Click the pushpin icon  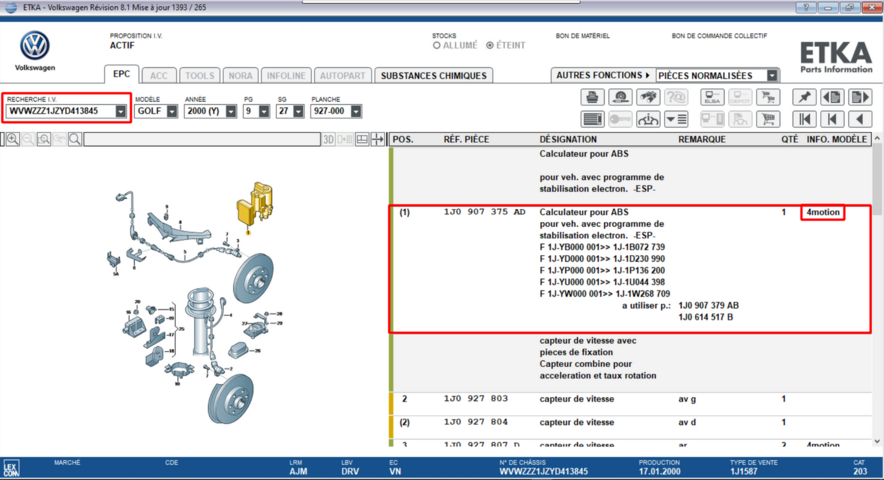click(804, 97)
